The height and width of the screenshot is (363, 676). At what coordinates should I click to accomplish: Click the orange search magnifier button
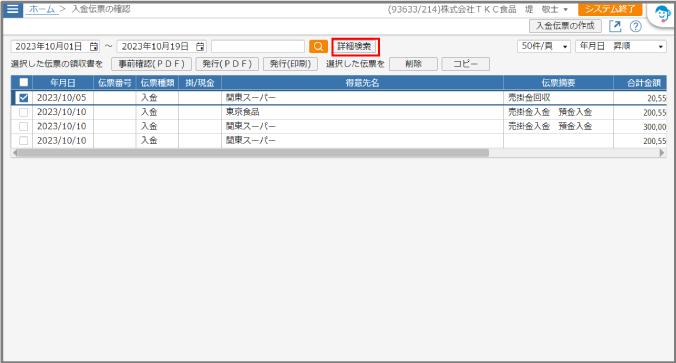click(x=318, y=47)
